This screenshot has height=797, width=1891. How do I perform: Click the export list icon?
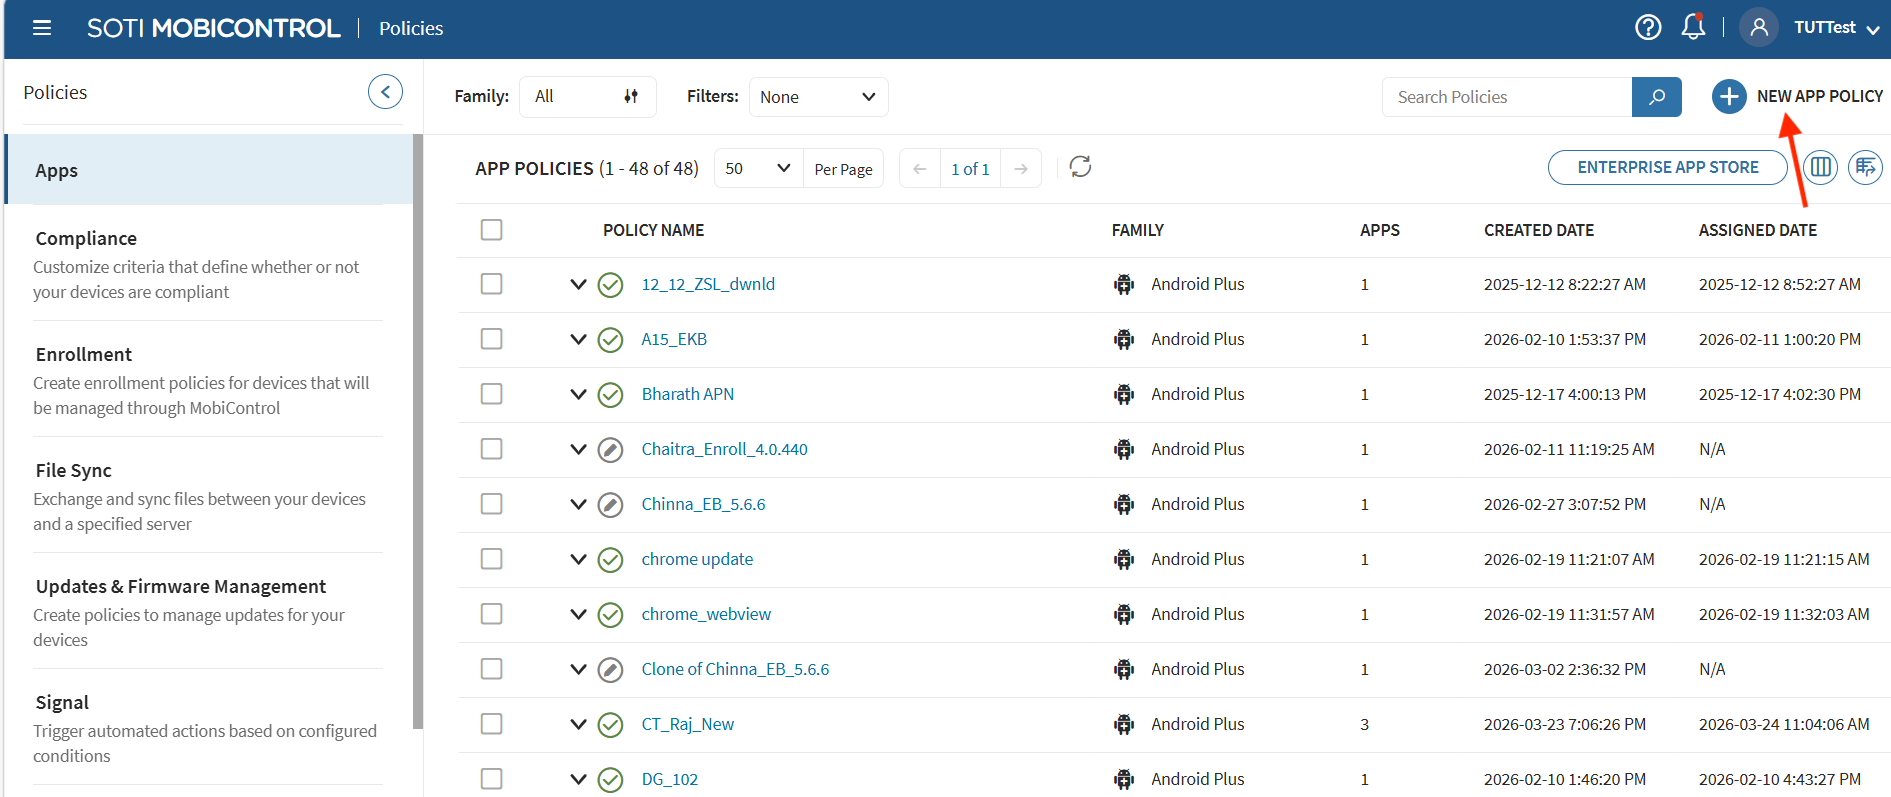[x=1865, y=167]
